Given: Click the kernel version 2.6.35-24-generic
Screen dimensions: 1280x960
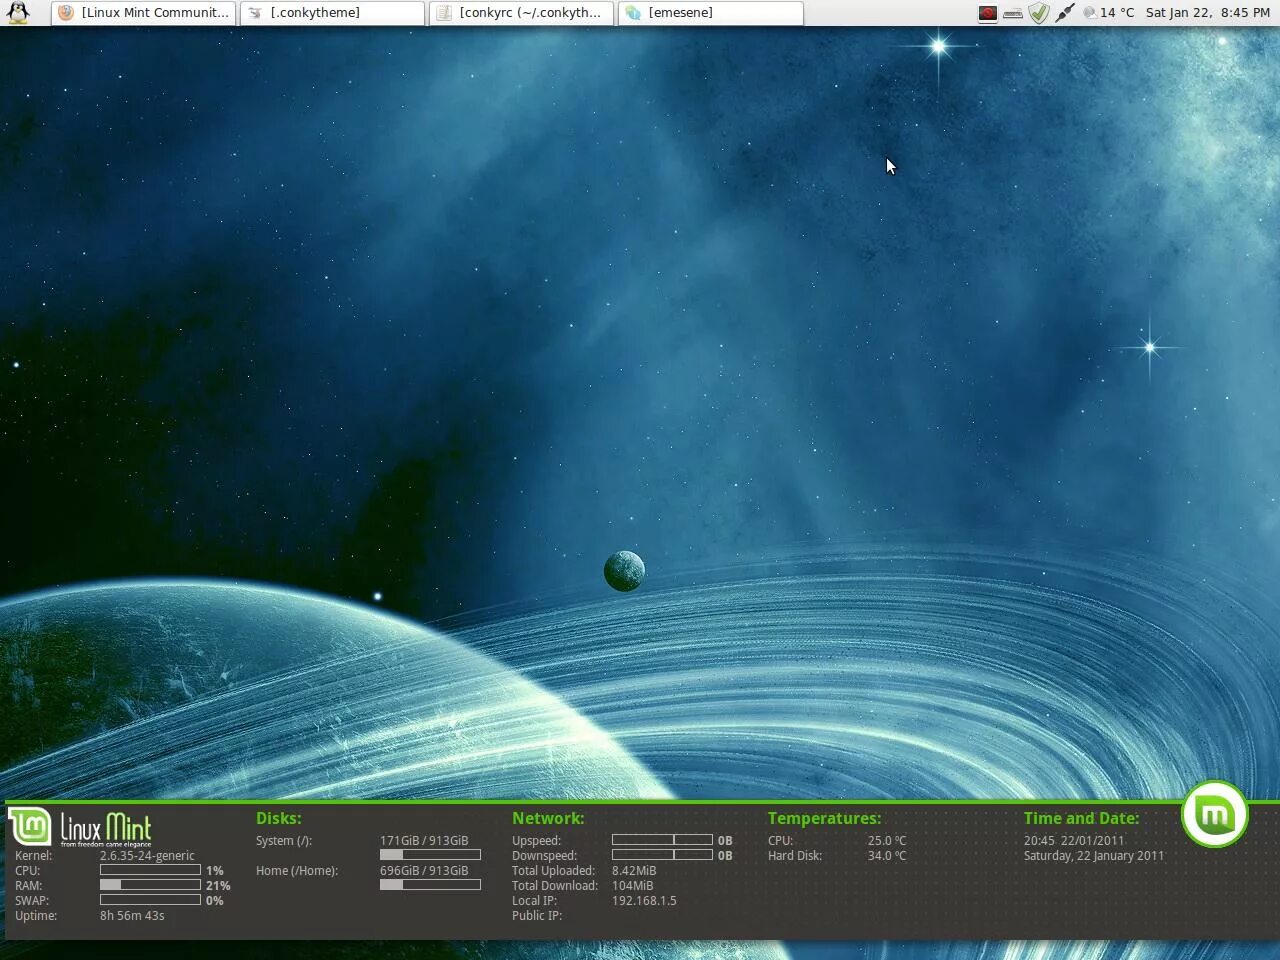Looking at the screenshot, I should tap(147, 856).
